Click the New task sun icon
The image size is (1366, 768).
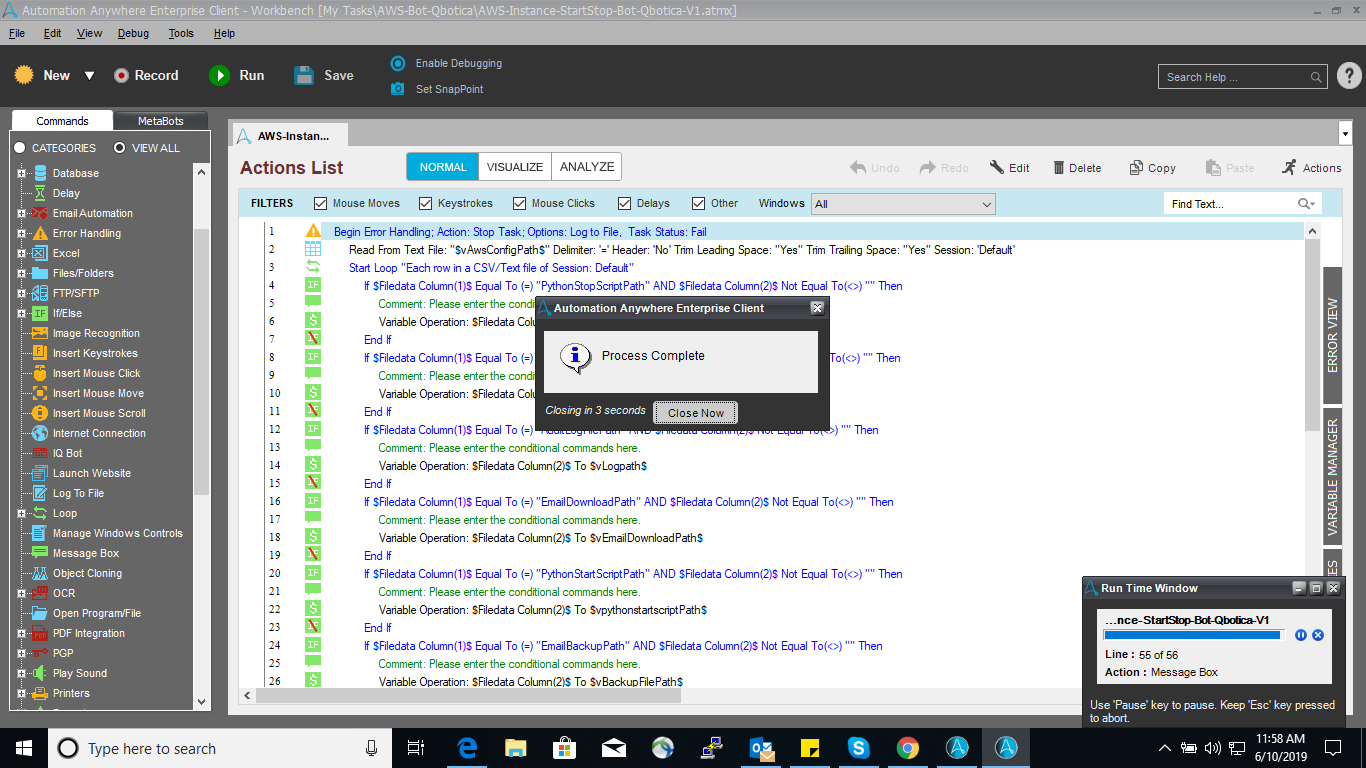tap(24, 75)
